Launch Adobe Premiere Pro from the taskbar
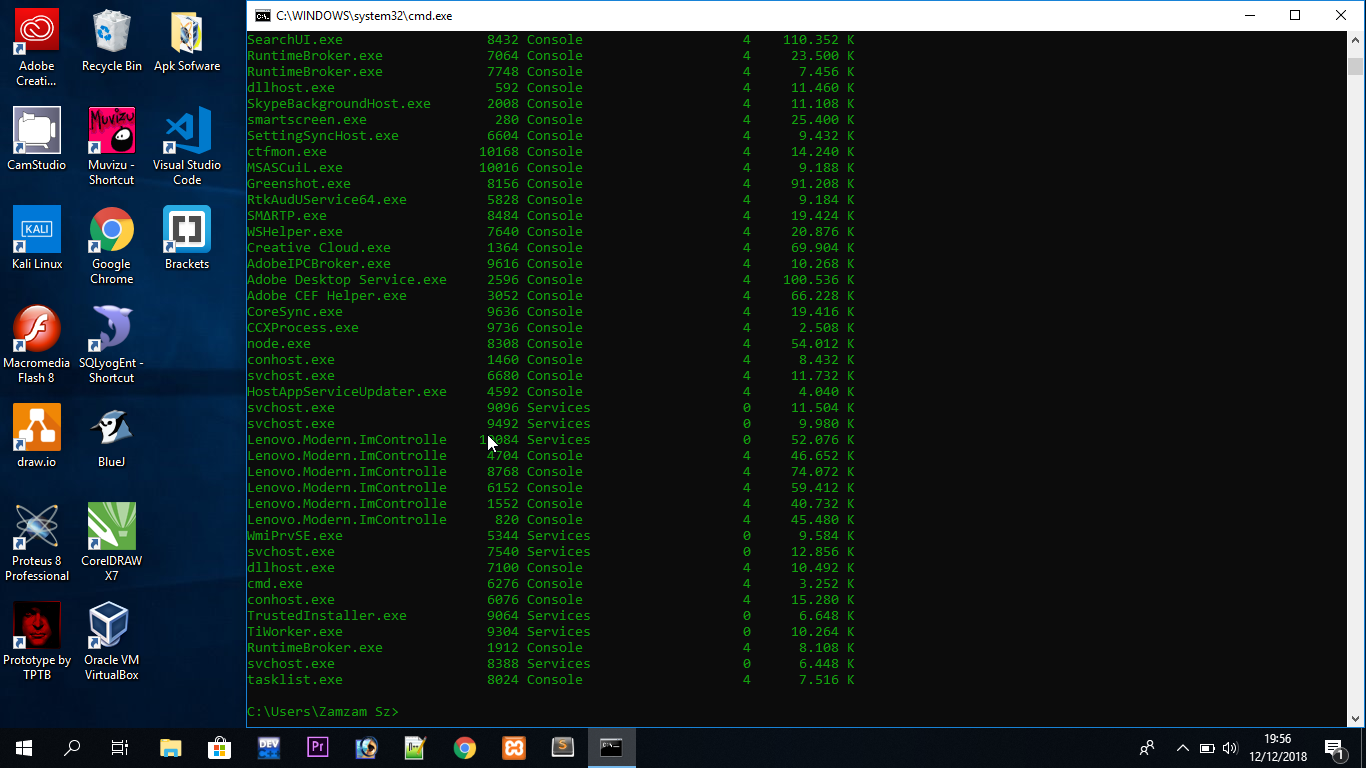 (x=317, y=747)
